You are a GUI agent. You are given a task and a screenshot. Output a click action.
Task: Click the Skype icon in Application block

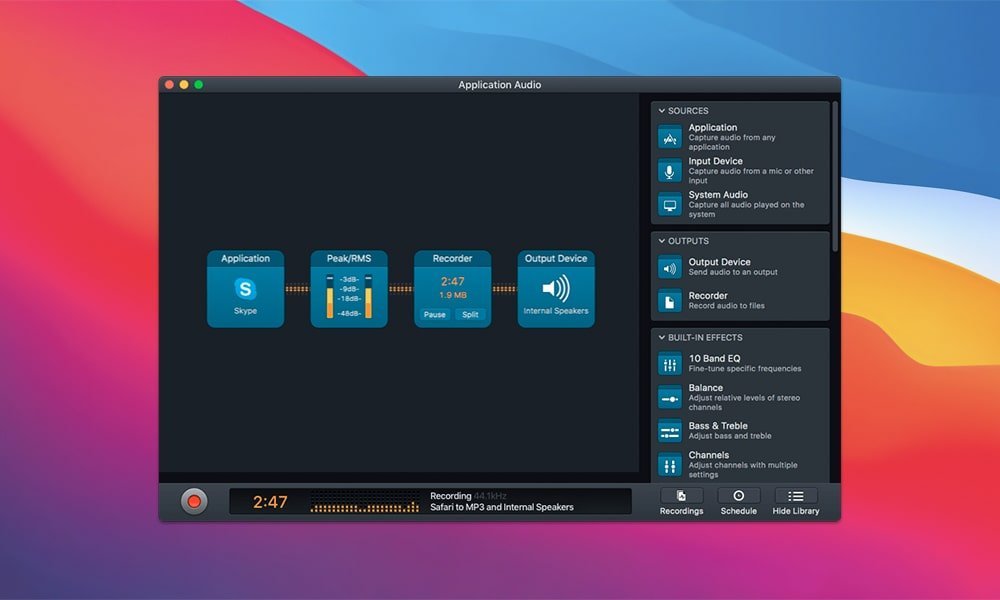(x=245, y=289)
